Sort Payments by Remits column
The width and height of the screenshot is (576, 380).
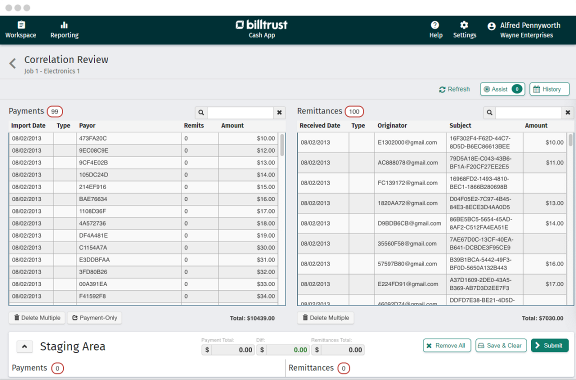tap(194, 126)
